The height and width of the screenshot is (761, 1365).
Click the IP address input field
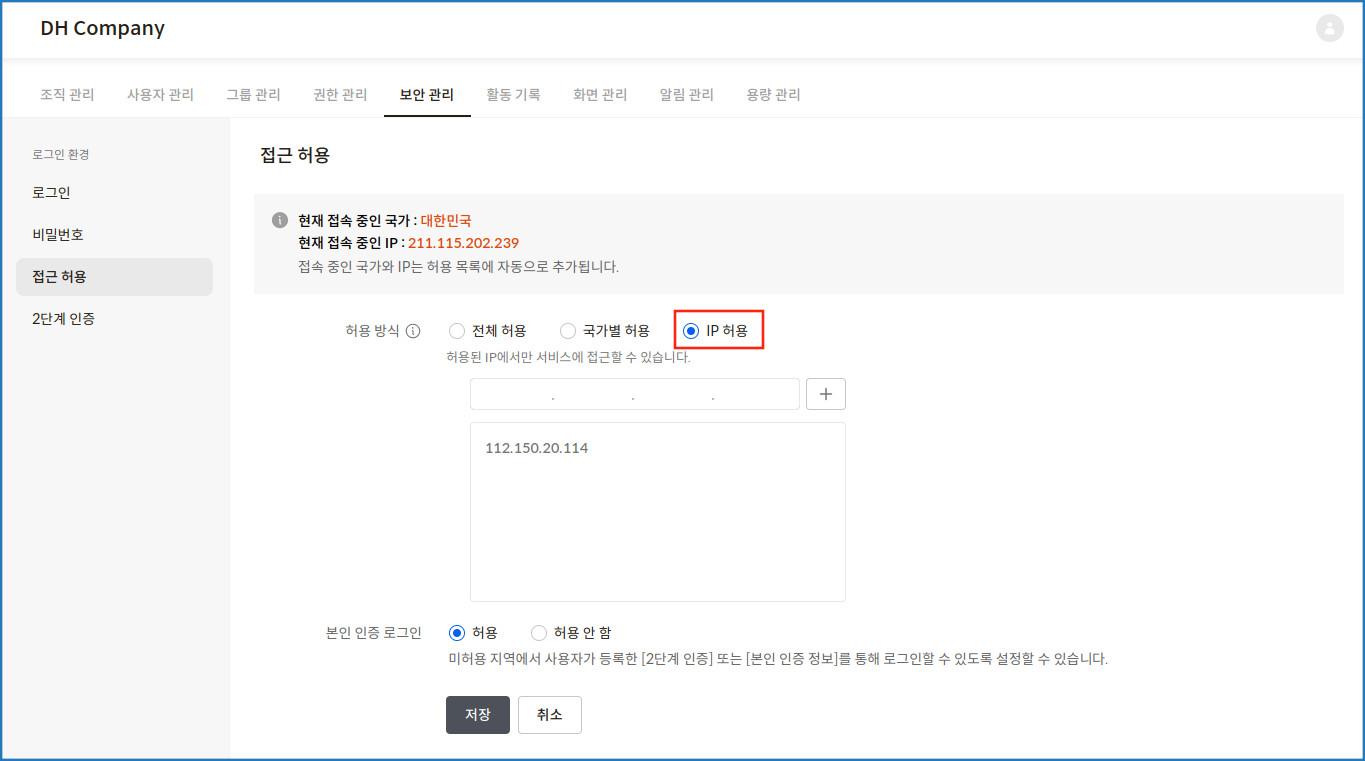tap(635, 394)
